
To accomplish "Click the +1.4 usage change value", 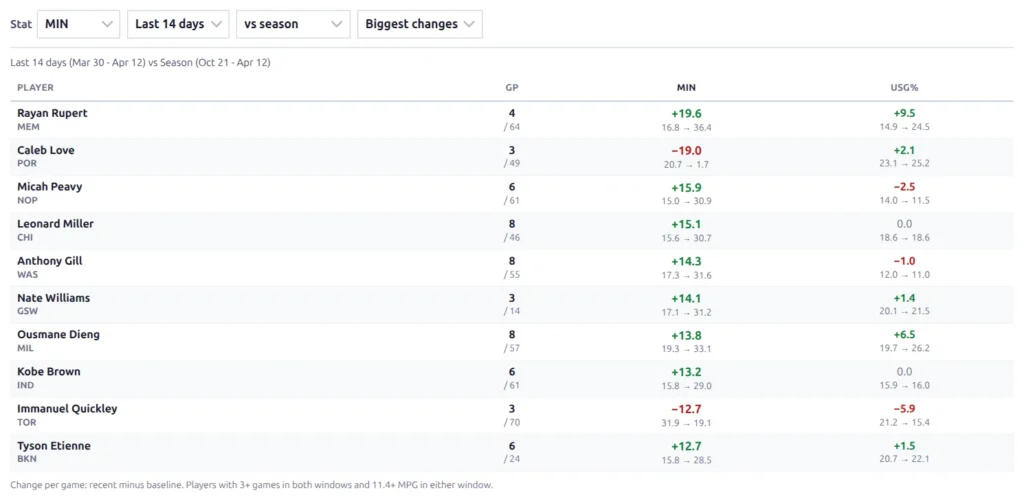I will pyautogui.click(x=904, y=298).
